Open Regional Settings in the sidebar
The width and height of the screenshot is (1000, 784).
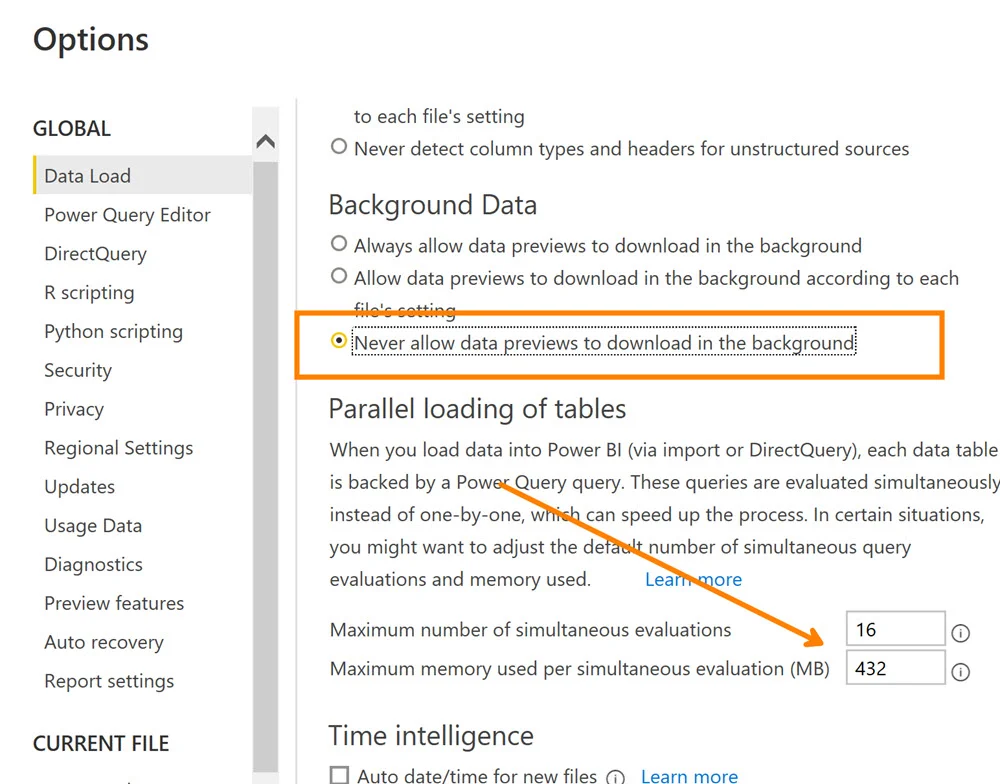[x=118, y=448]
